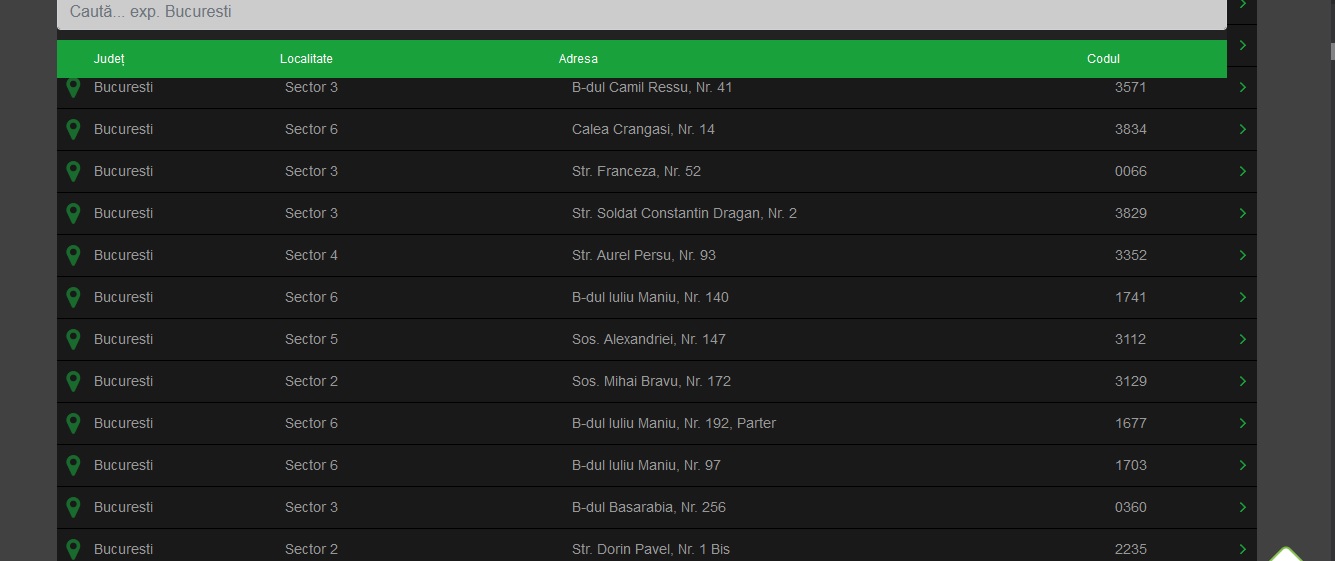The image size is (1335, 561).
Task: Click map pin for Str. Aurel Persu, Nr. 93
Action: (73, 255)
